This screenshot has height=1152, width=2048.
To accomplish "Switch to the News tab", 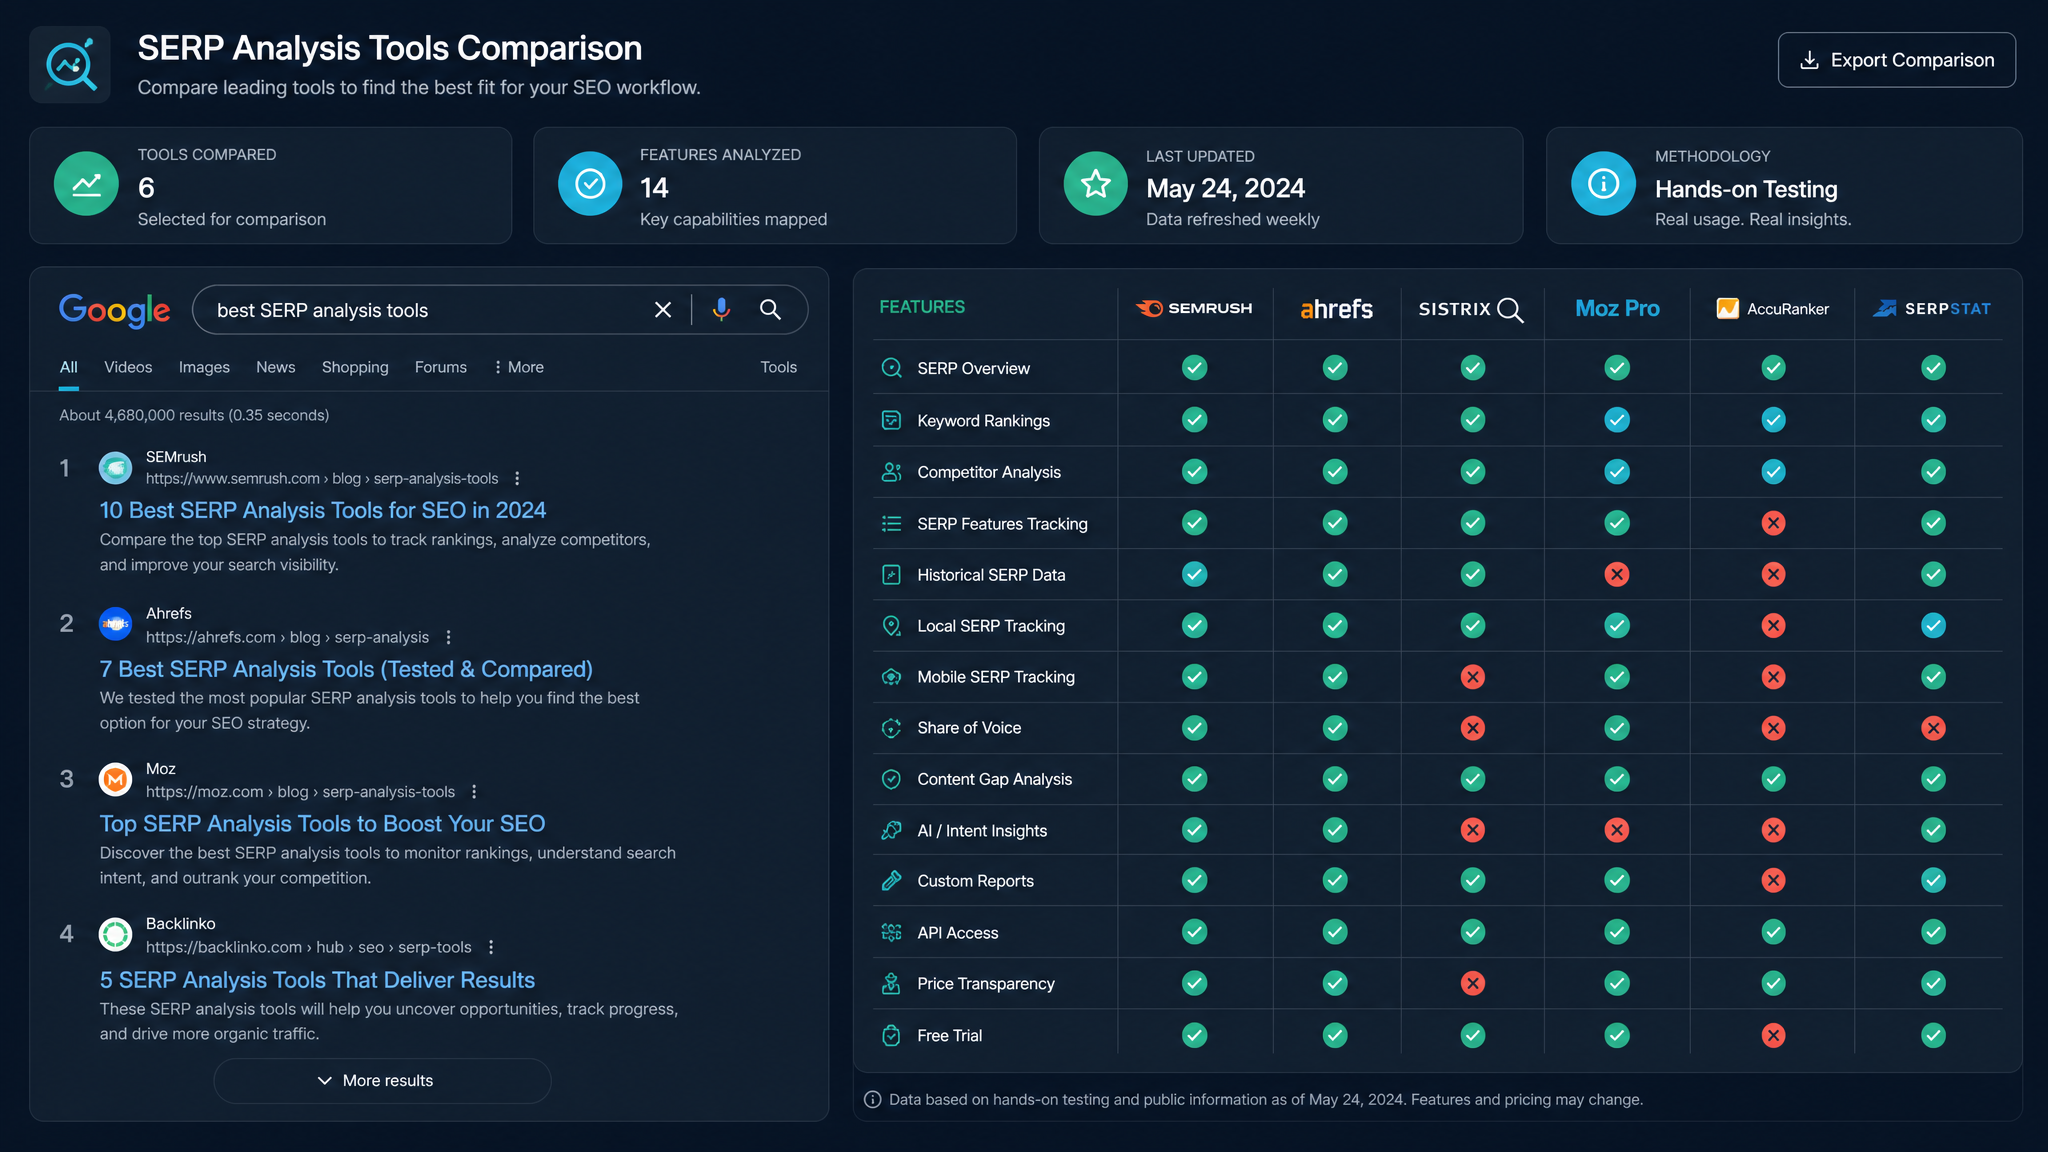I will click(275, 367).
